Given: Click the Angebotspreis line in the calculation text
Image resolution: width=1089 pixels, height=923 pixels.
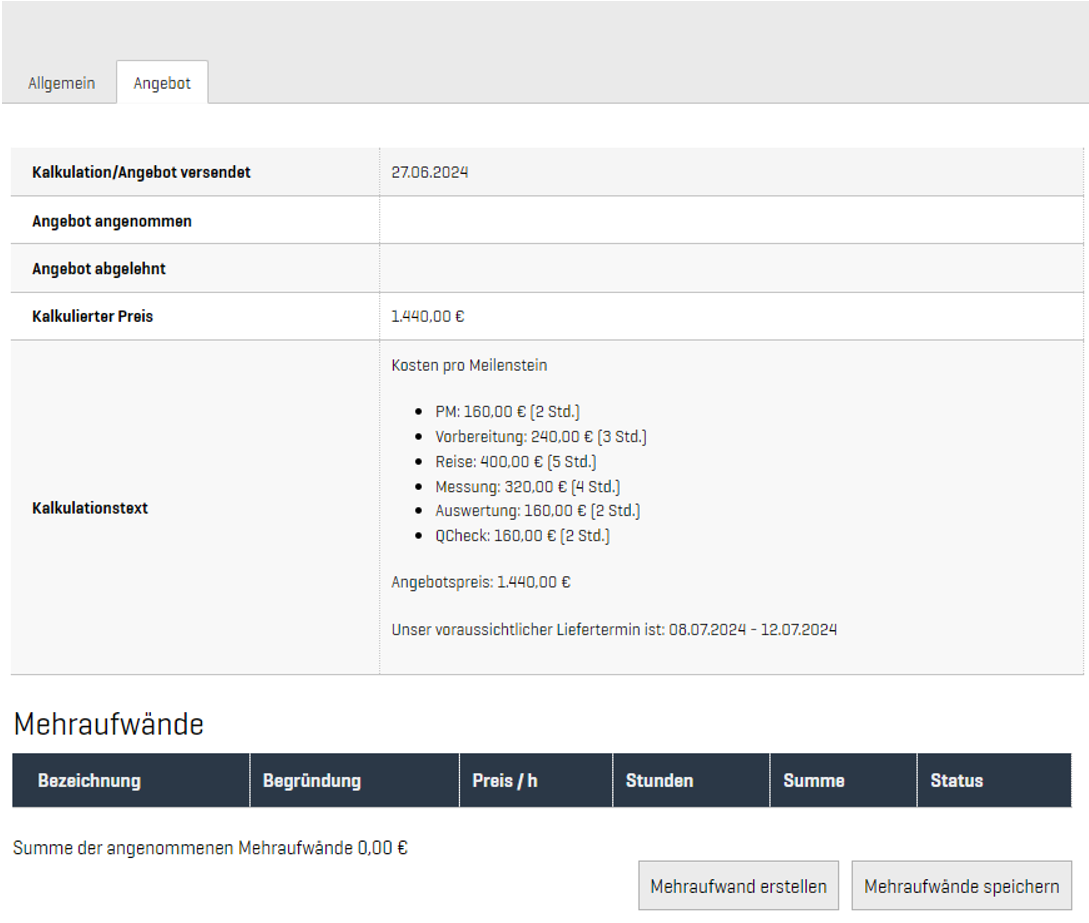Looking at the screenshot, I should click(x=481, y=582).
